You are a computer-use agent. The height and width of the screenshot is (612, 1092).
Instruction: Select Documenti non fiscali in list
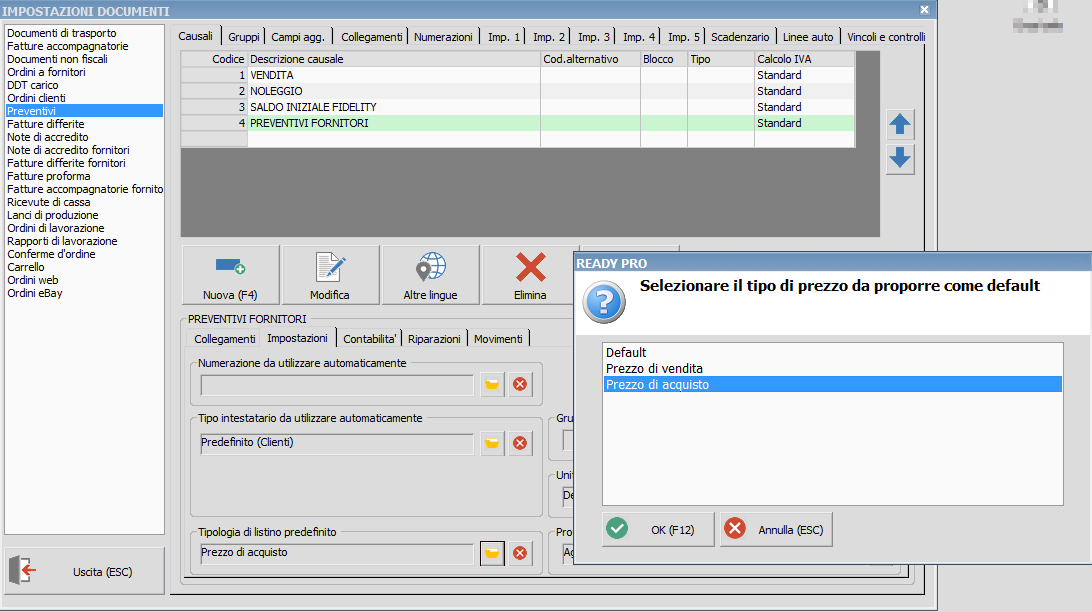pos(84,59)
